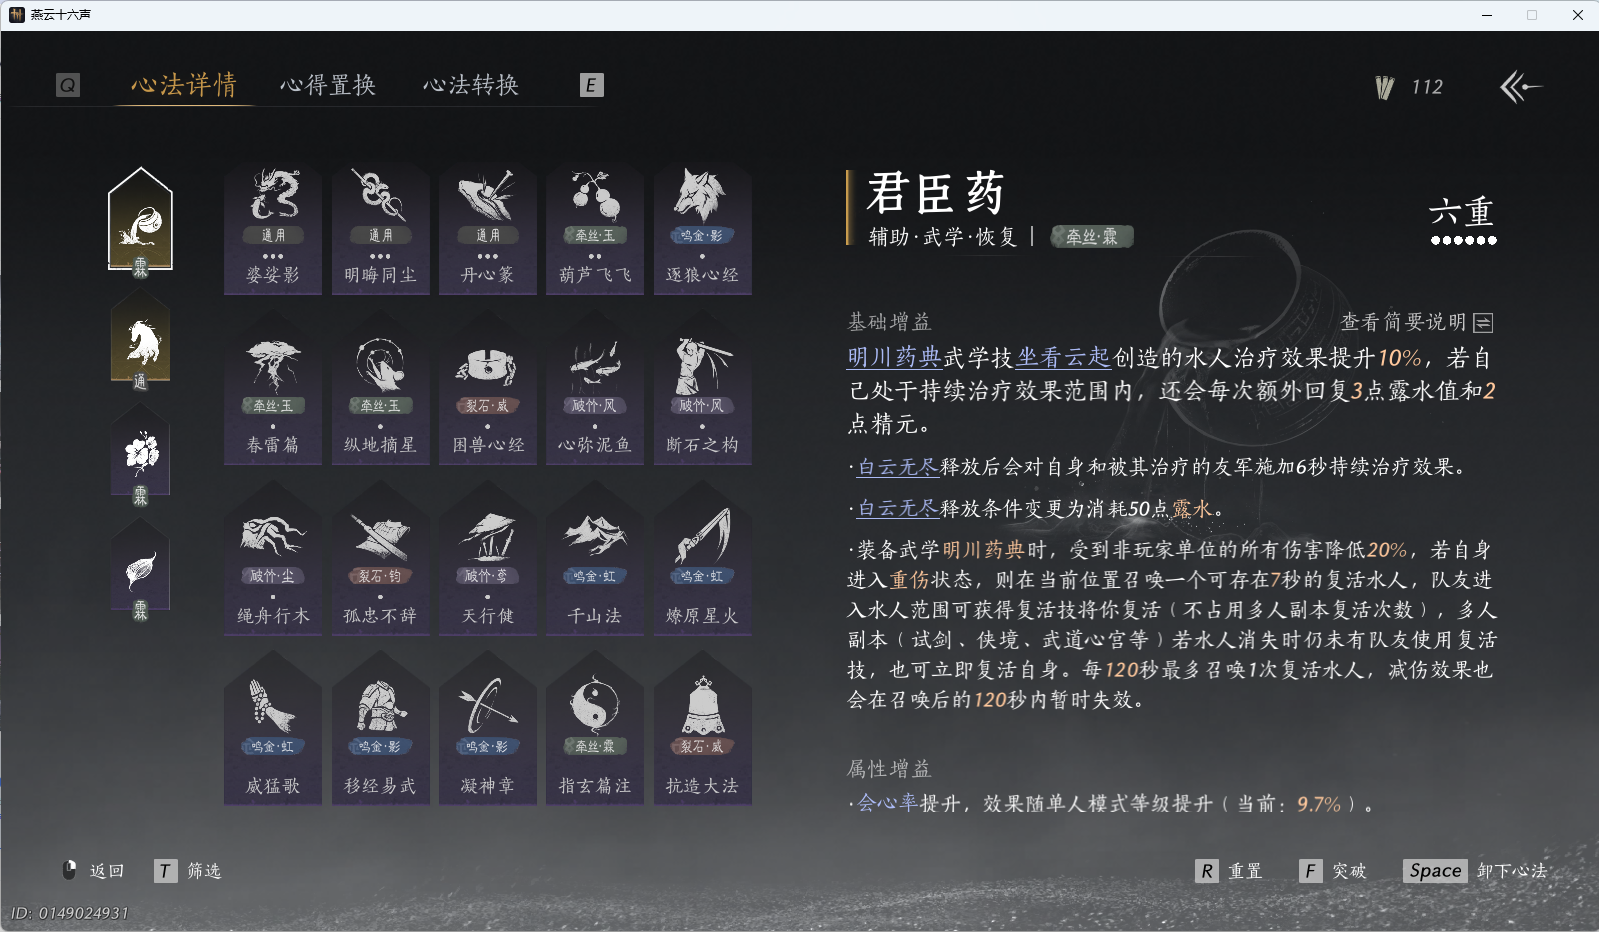Switch to the 心法转换 tab
Viewport: 1599px width, 932px height.
coord(471,85)
